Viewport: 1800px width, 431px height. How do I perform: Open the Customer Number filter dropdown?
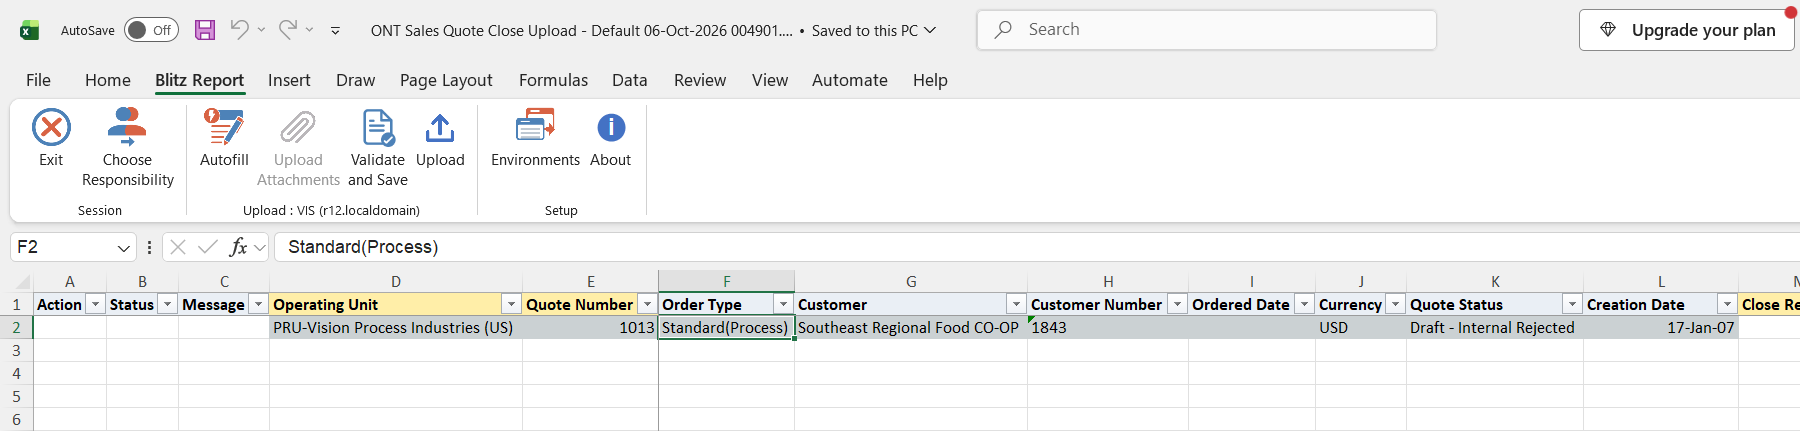1177,304
